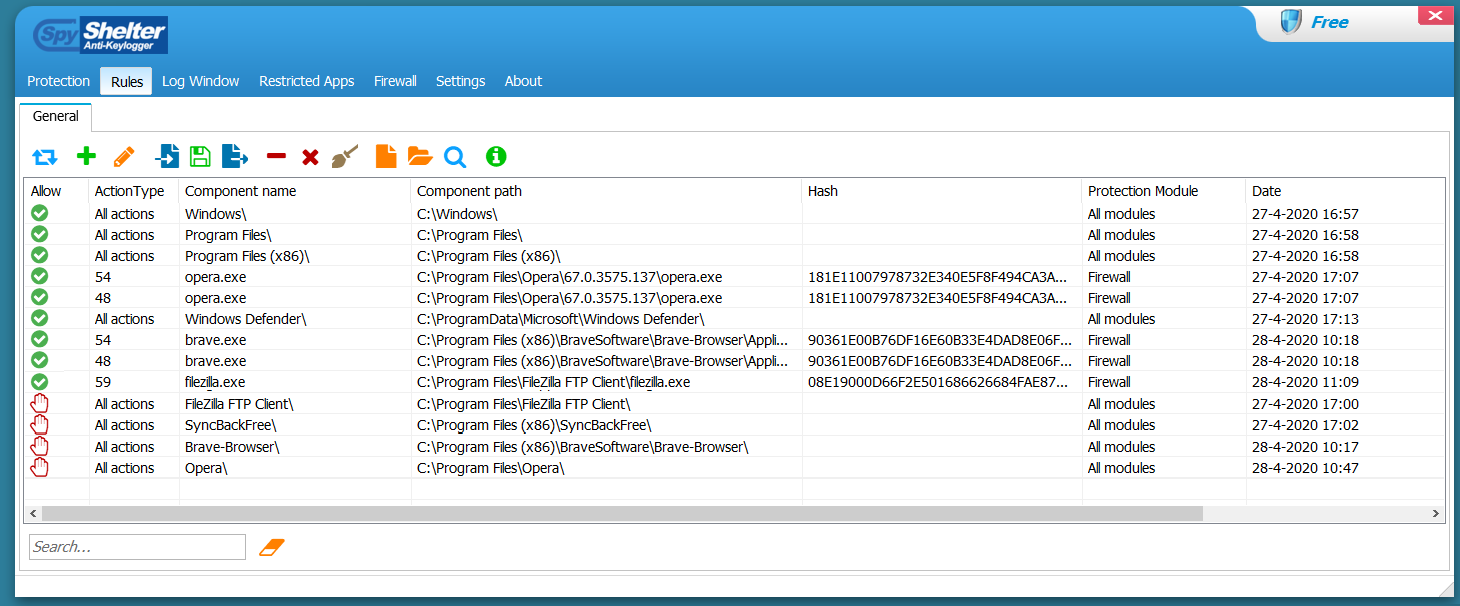
Task: Click the green info icon
Action: point(496,156)
